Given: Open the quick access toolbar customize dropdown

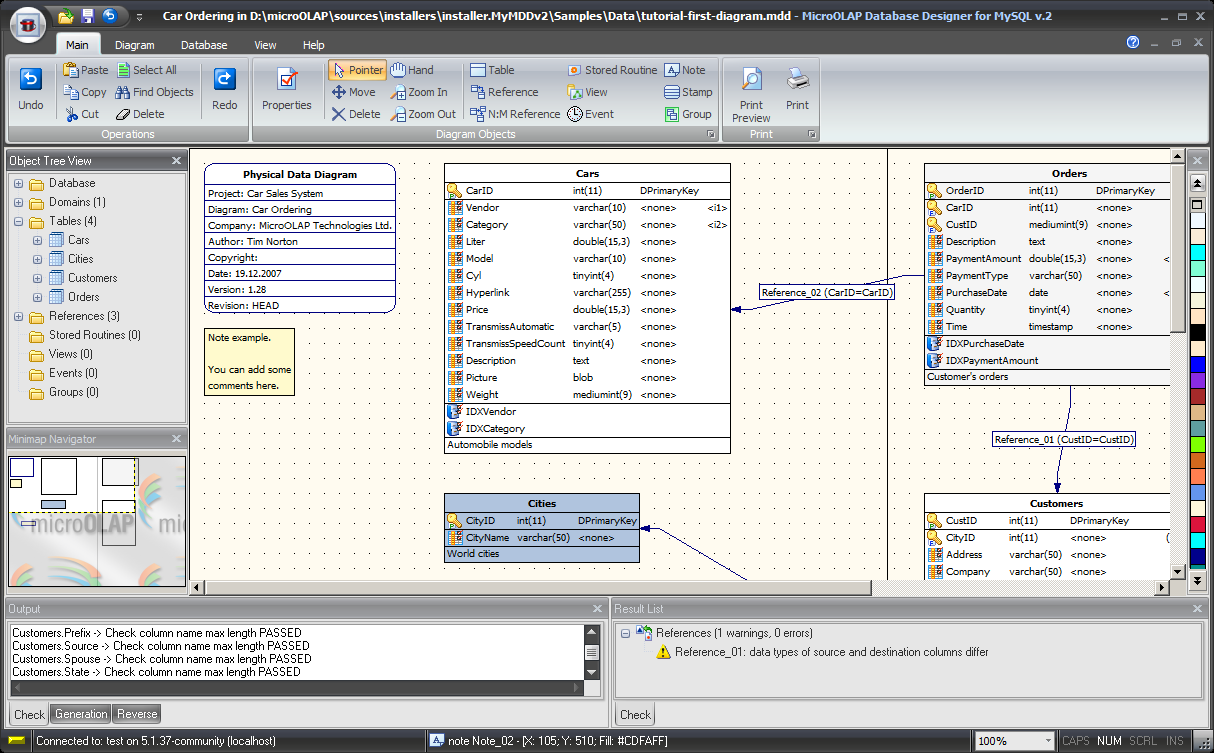Looking at the screenshot, I should [x=139, y=17].
